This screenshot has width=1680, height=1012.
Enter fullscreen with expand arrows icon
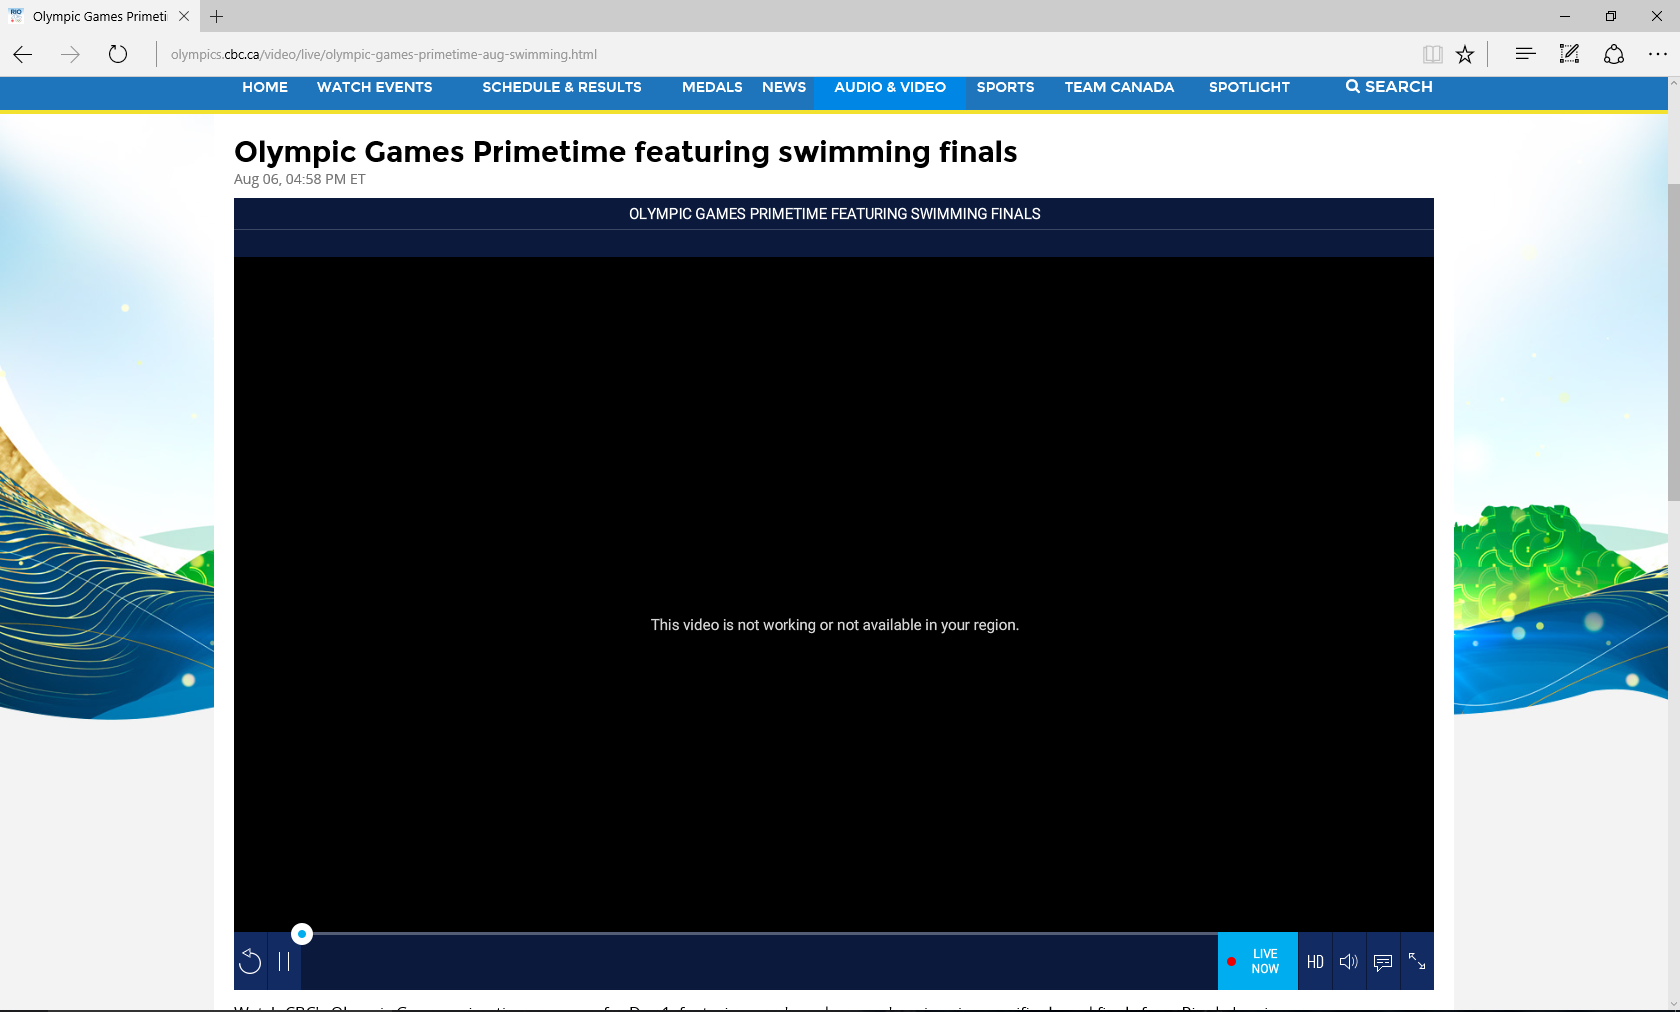pos(1417,961)
